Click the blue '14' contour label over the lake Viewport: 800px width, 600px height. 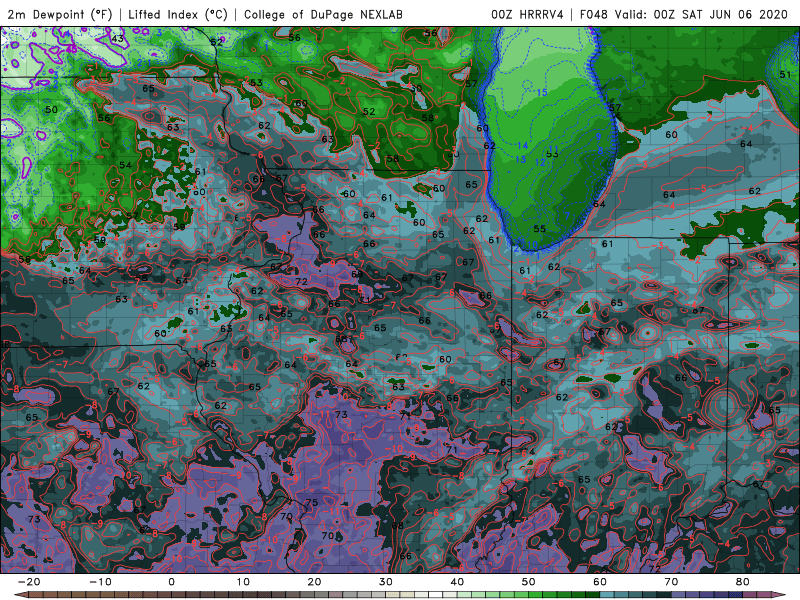pyautogui.click(x=522, y=146)
